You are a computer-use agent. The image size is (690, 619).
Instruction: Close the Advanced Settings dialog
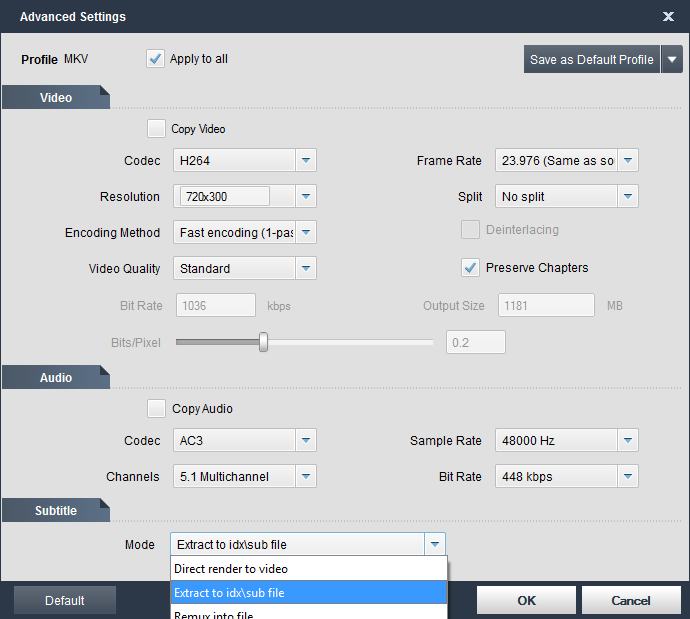668,17
